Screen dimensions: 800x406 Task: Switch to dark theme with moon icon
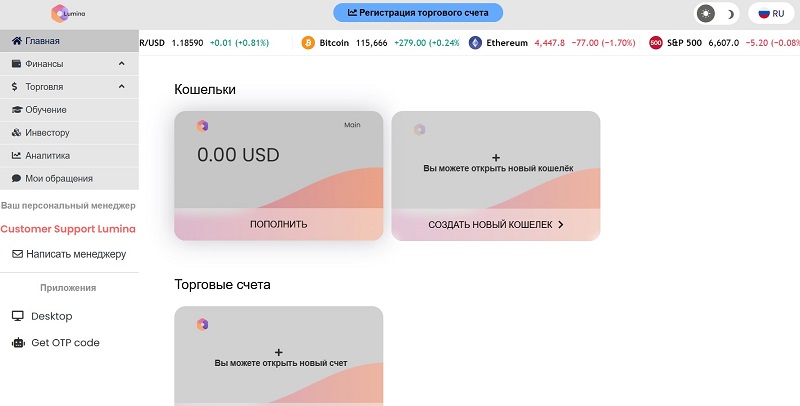tap(730, 14)
